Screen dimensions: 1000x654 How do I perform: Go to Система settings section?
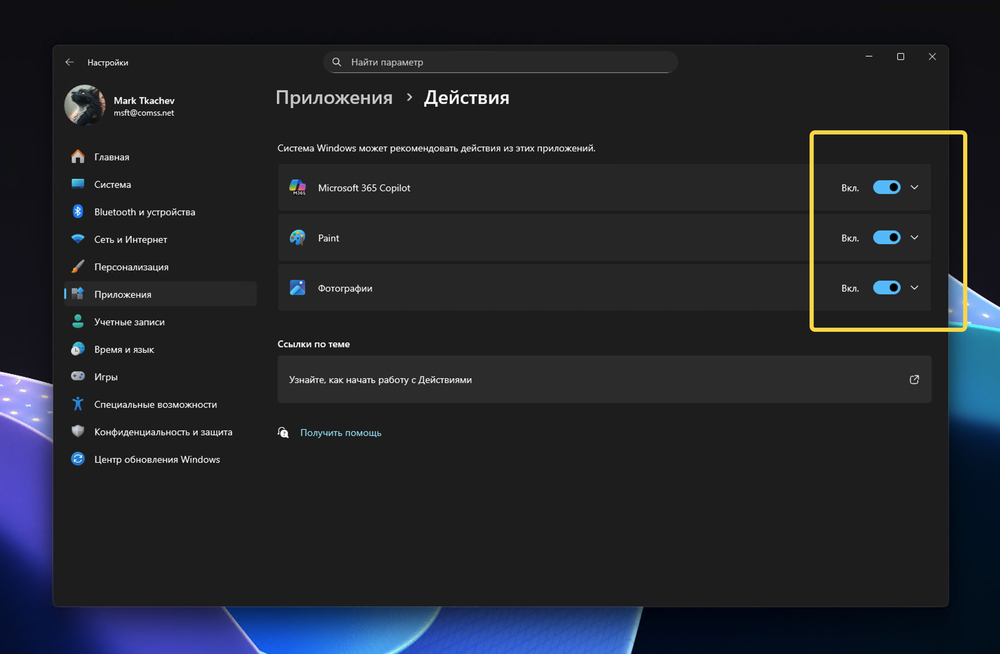161,184
